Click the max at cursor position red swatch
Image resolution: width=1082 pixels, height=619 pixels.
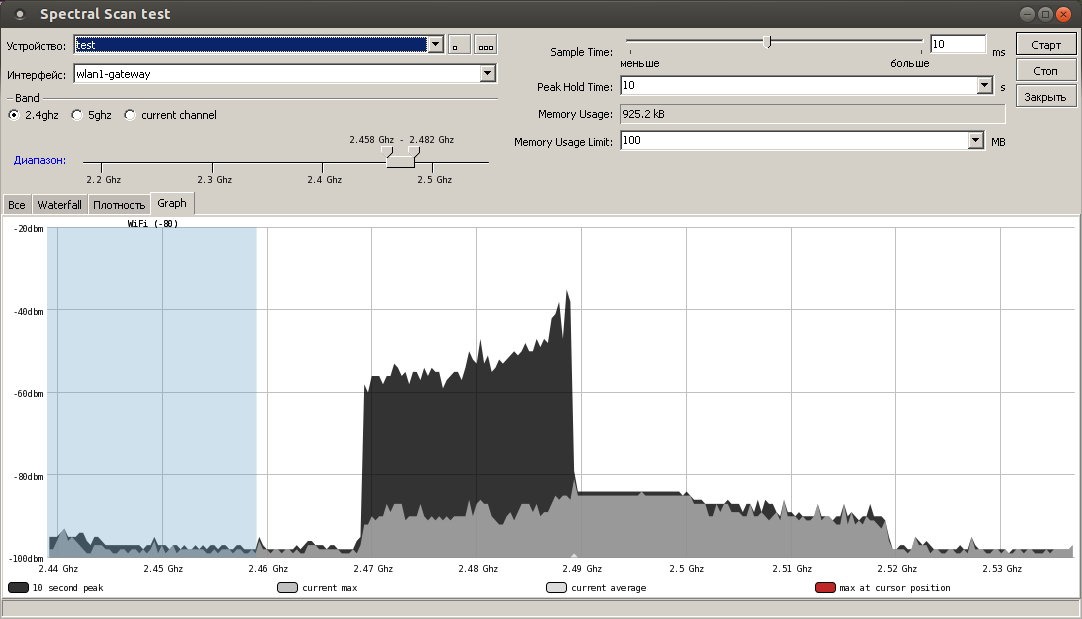[x=825, y=588]
